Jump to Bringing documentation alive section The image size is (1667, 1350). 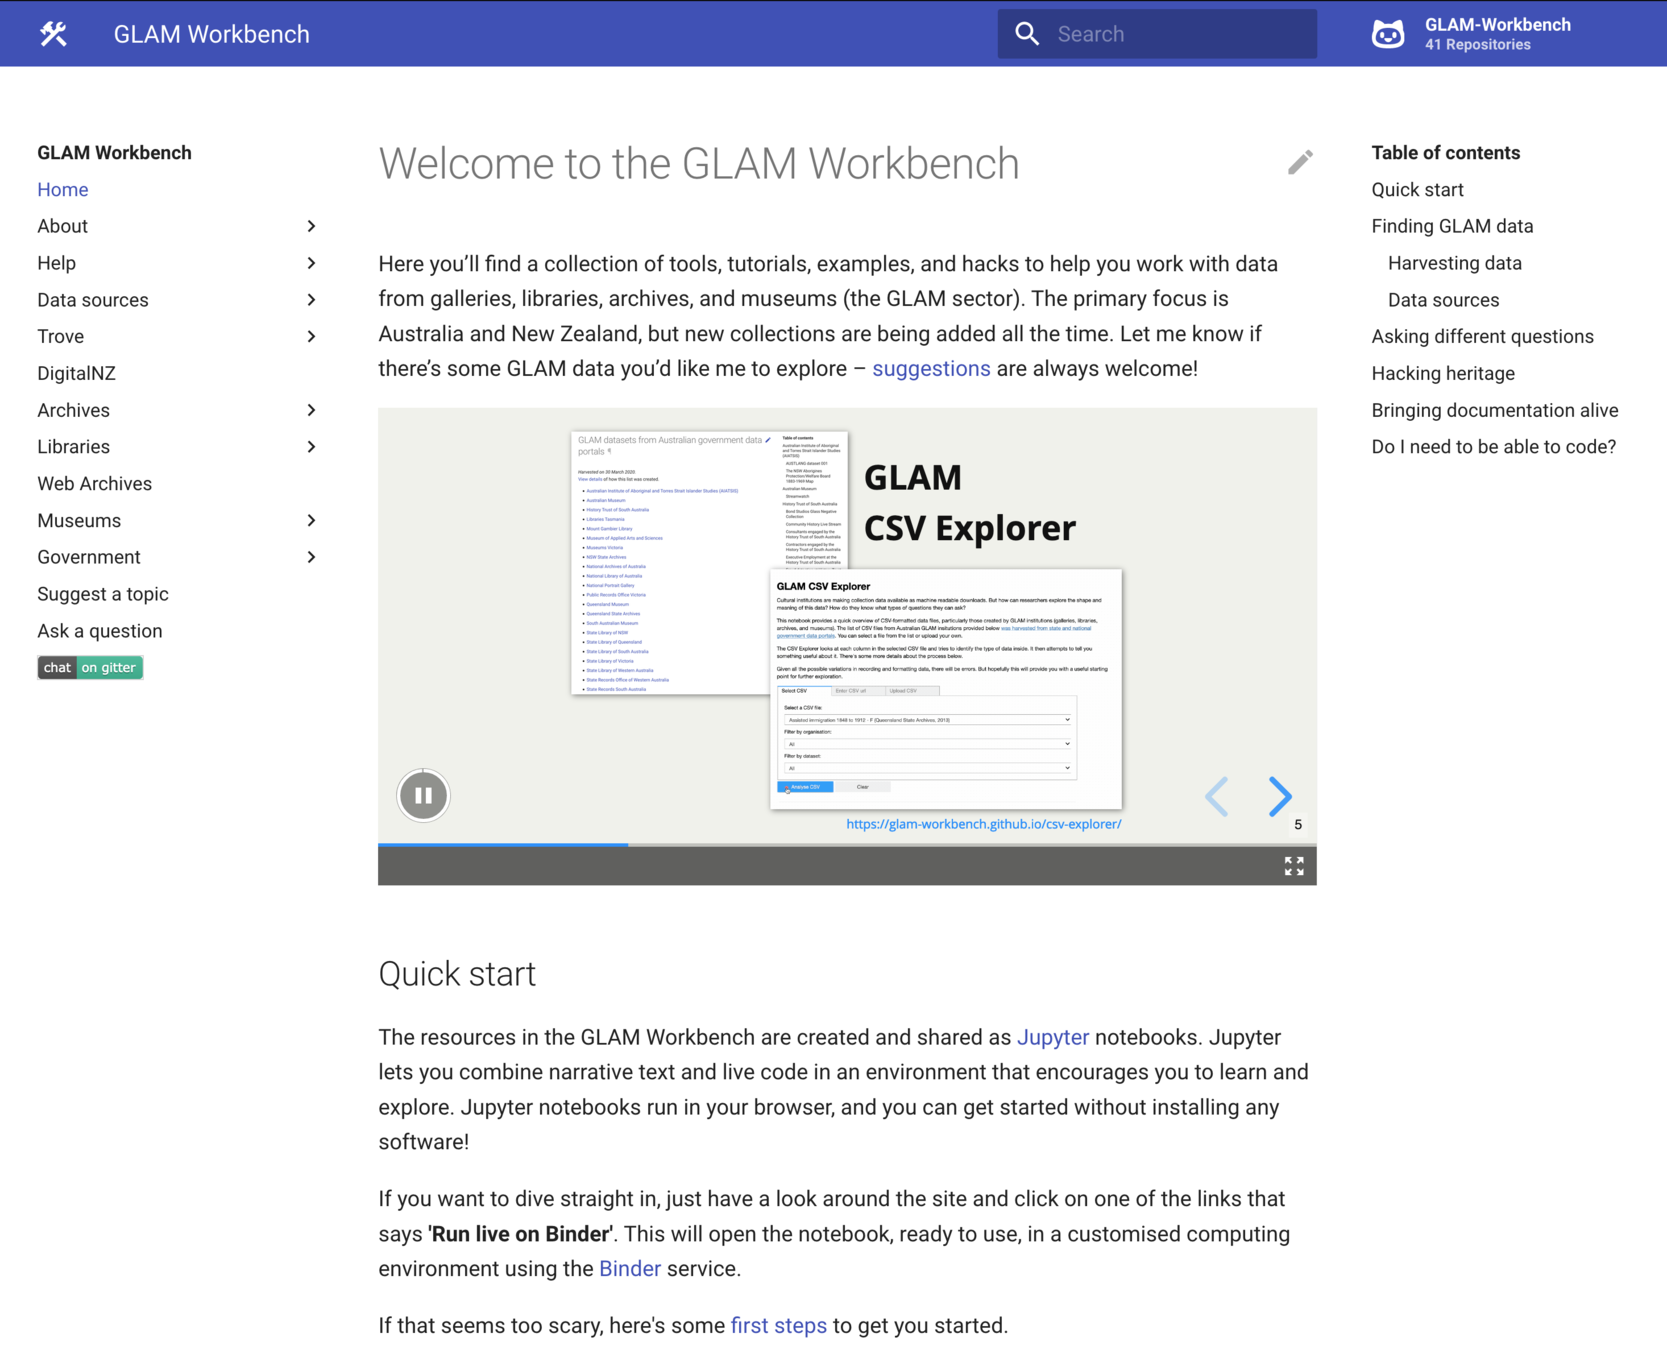pyautogui.click(x=1494, y=410)
